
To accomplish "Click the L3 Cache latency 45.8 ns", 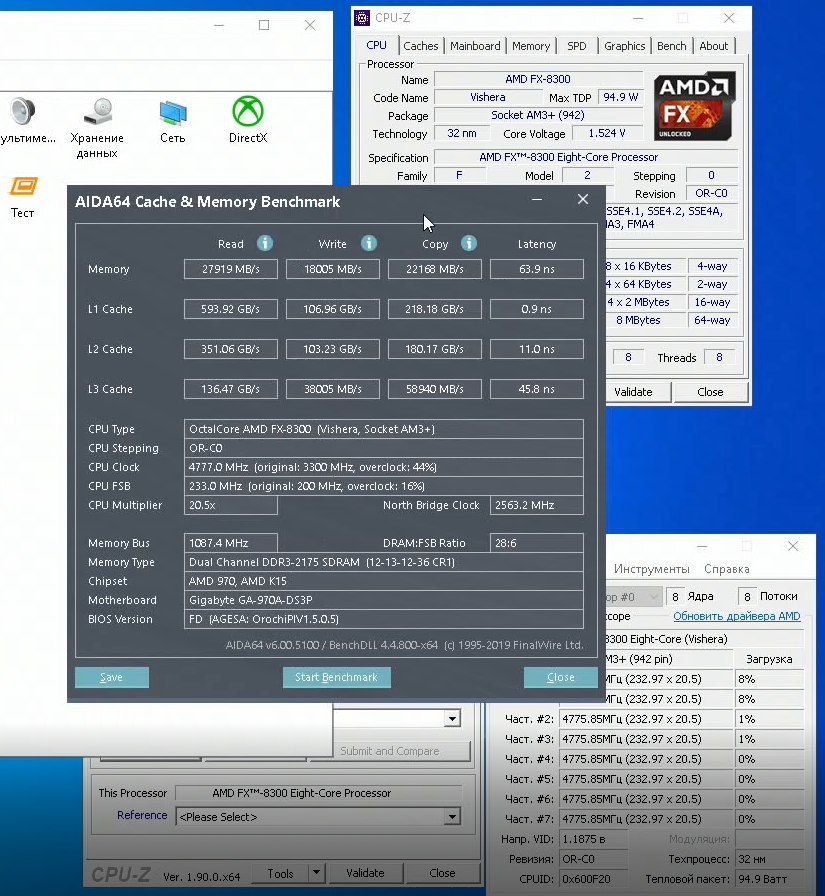I will tap(536, 389).
